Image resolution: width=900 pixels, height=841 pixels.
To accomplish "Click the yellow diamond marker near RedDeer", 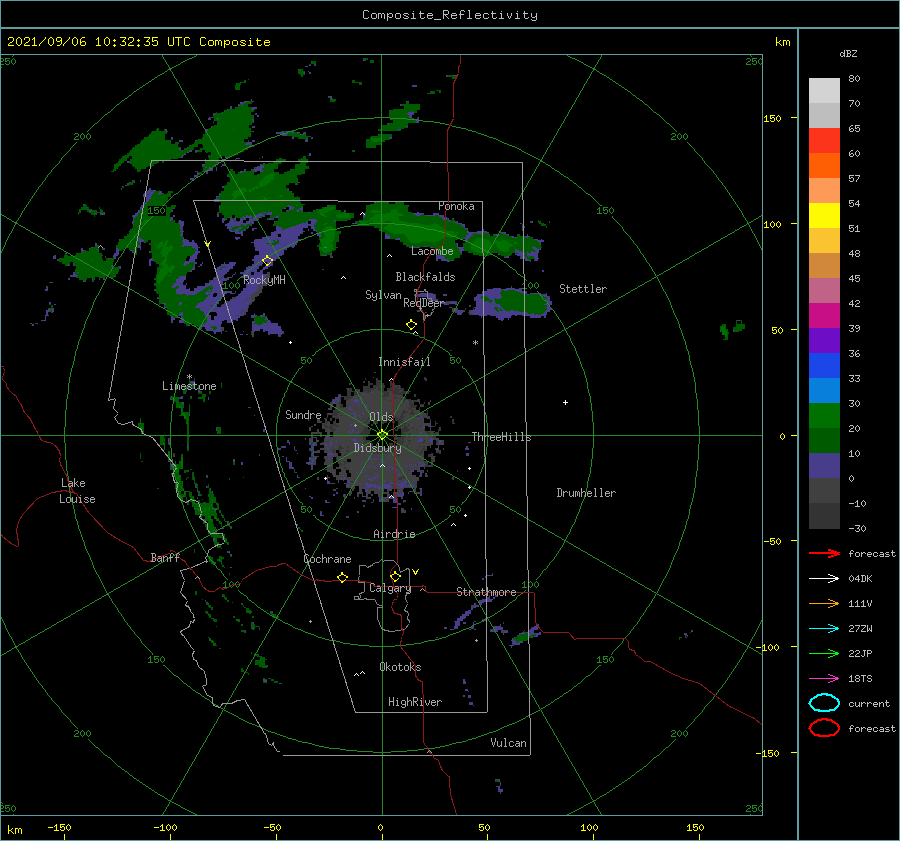I will (412, 325).
